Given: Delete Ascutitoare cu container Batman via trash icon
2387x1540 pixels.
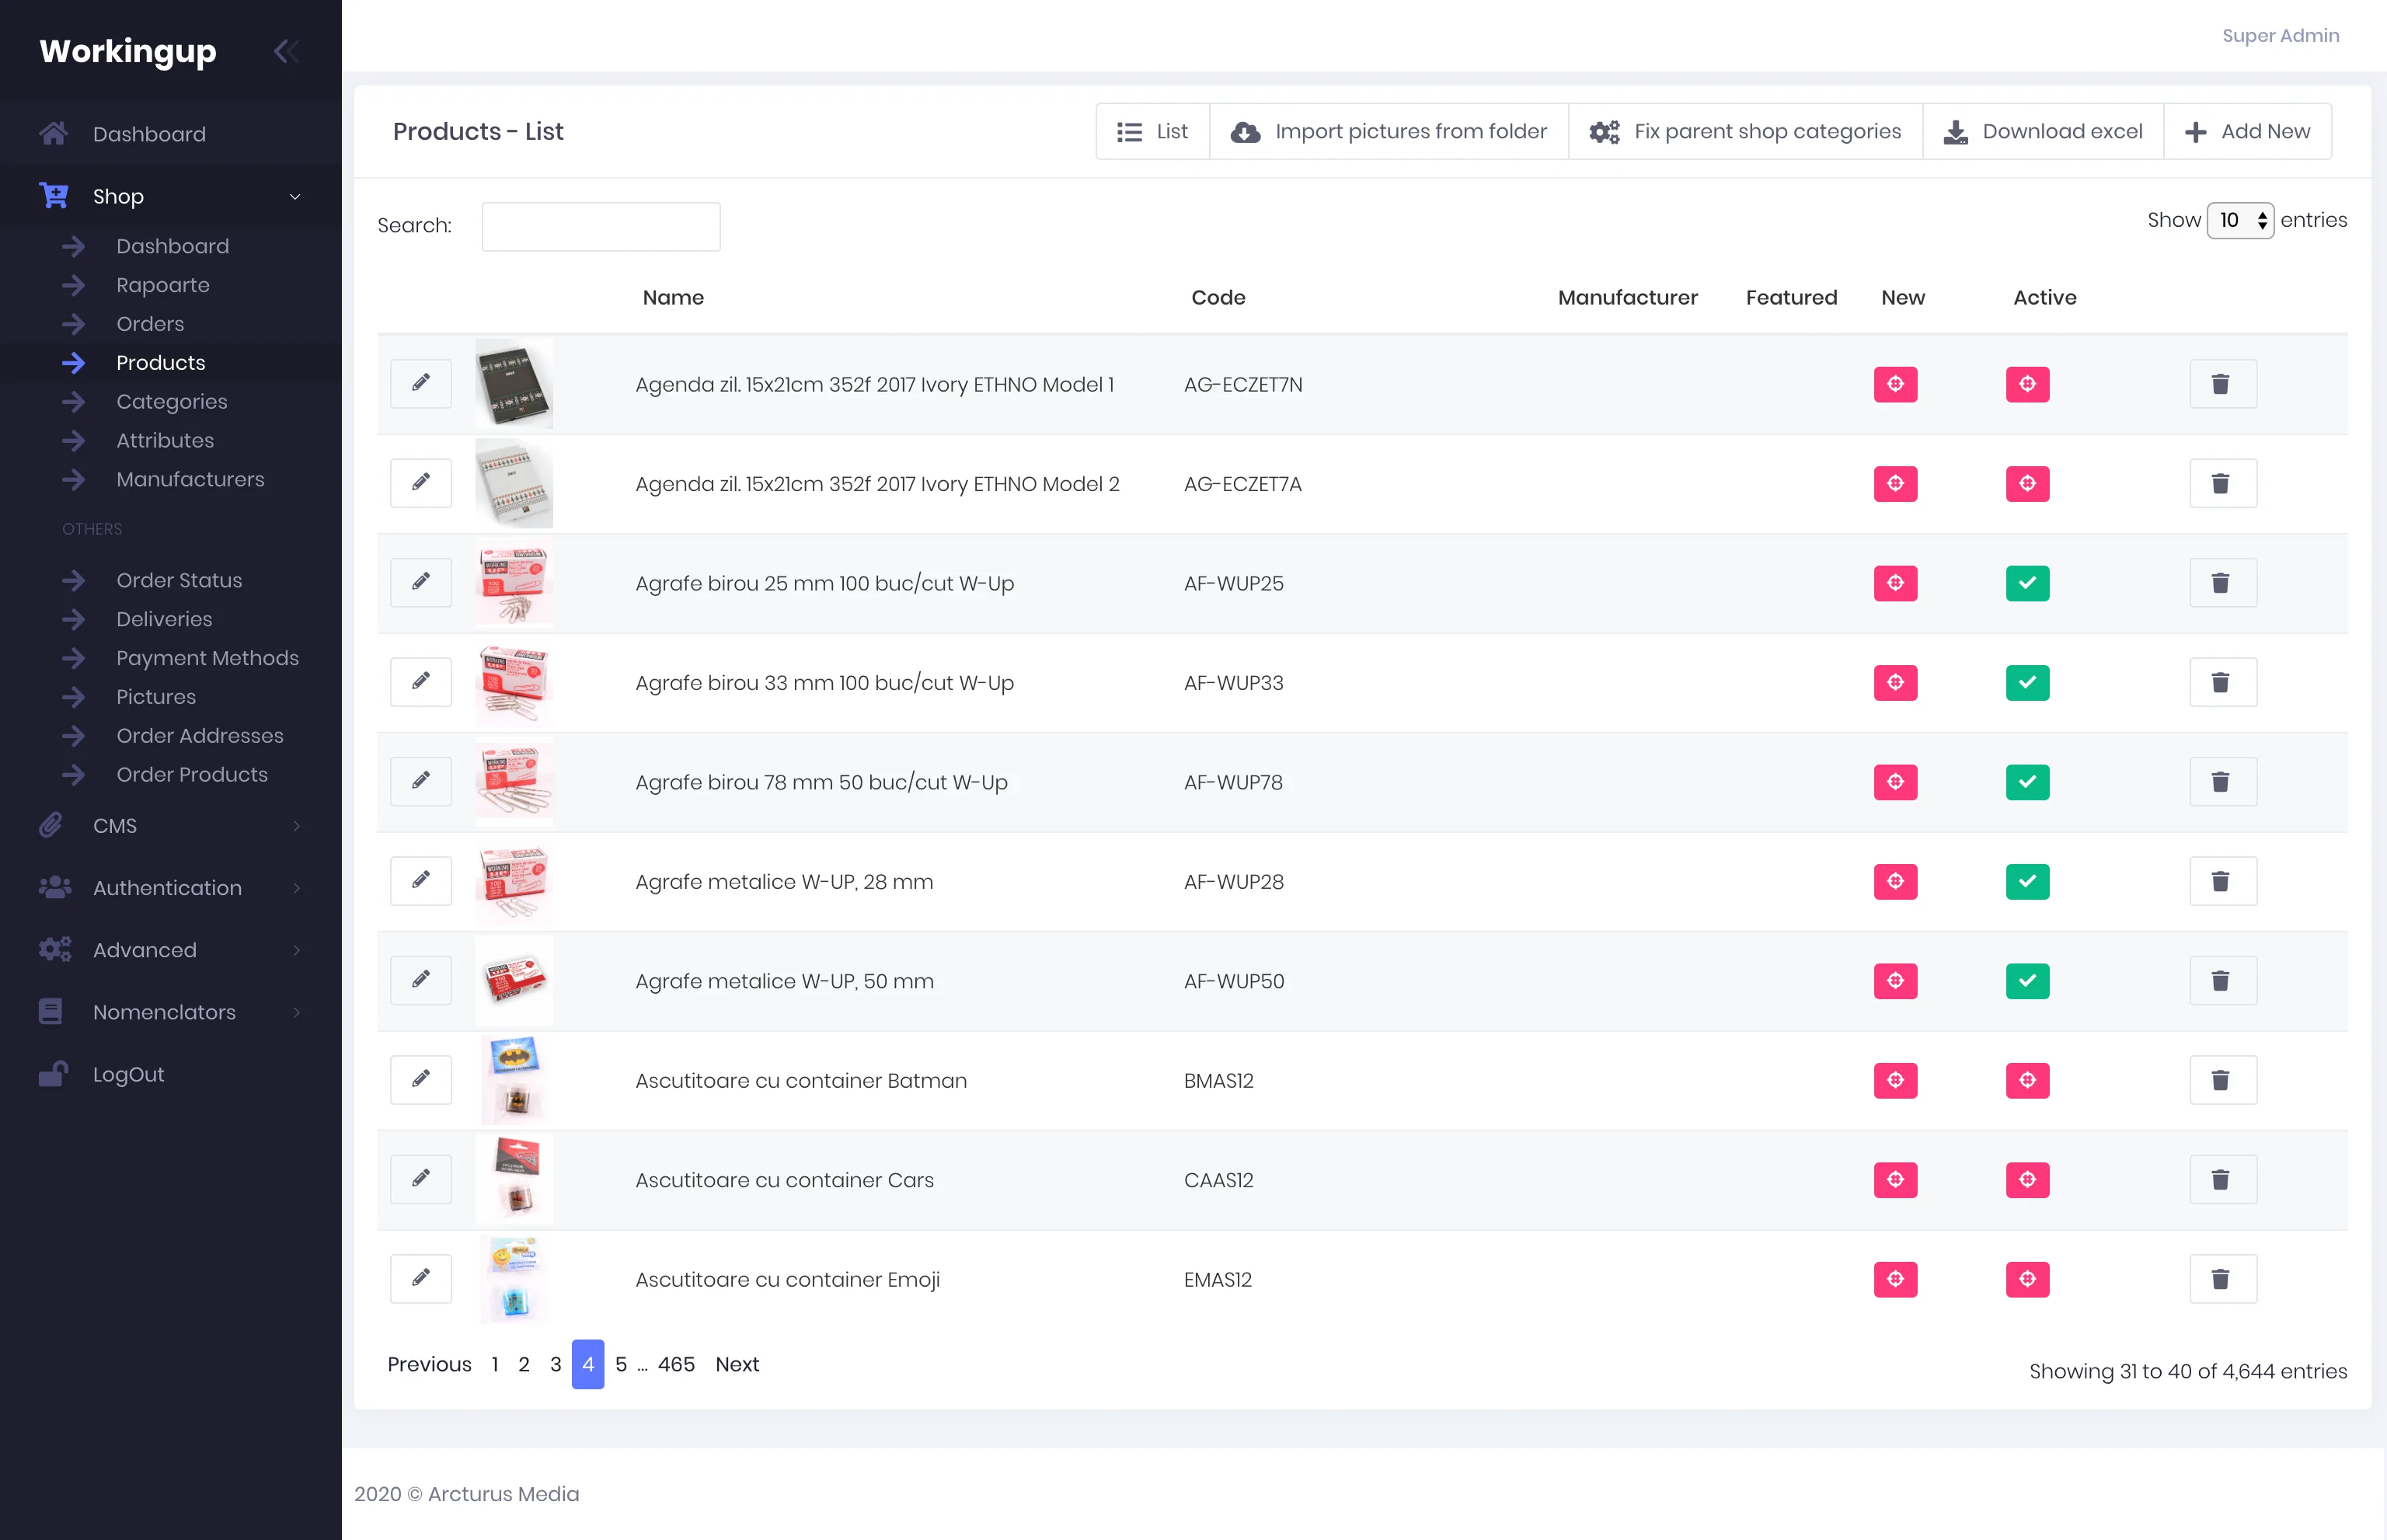Looking at the screenshot, I should [x=2222, y=1080].
